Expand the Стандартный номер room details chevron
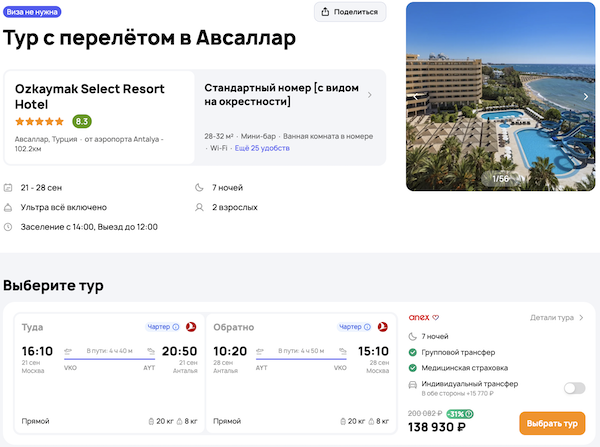 click(x=370, y=95)
